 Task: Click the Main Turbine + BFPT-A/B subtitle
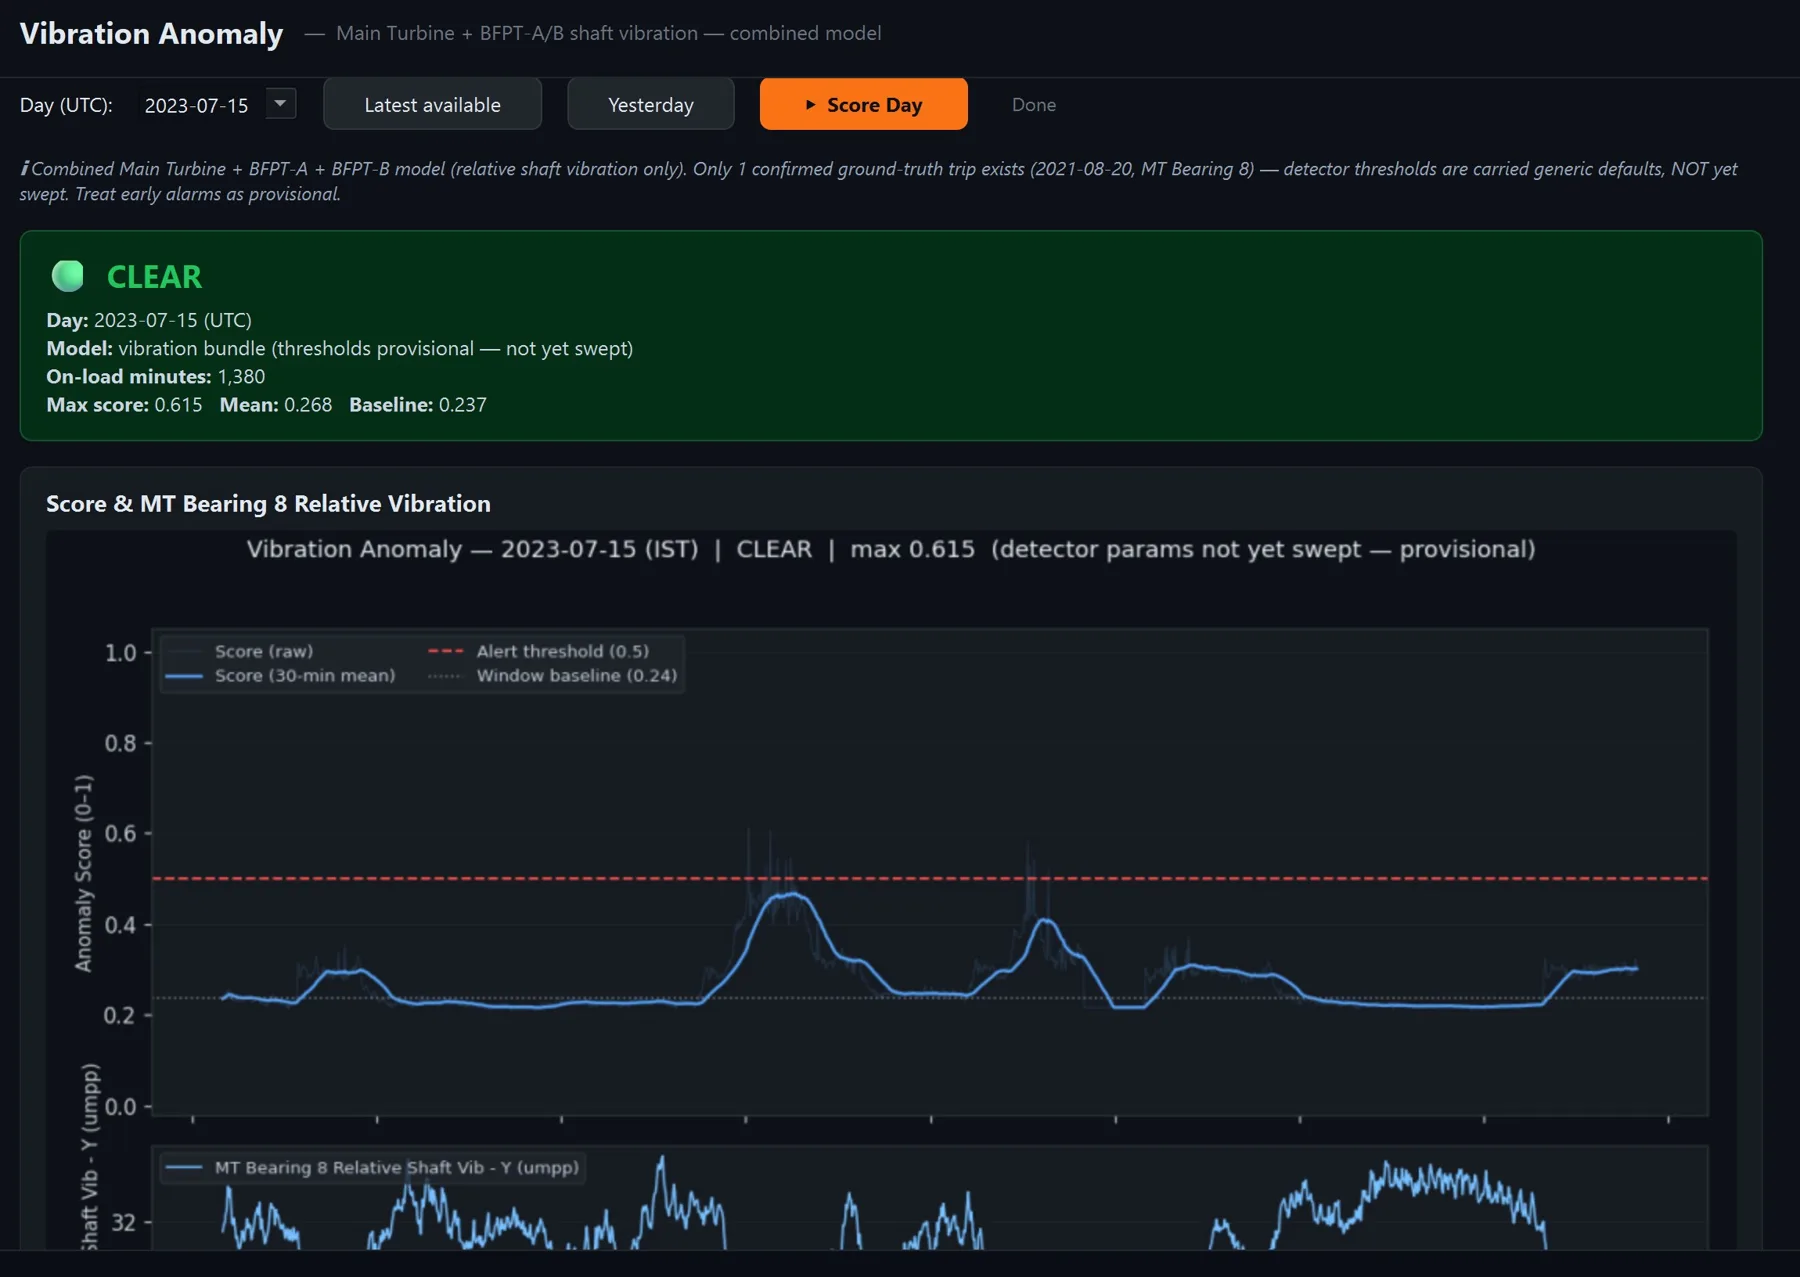coord(608,33)
